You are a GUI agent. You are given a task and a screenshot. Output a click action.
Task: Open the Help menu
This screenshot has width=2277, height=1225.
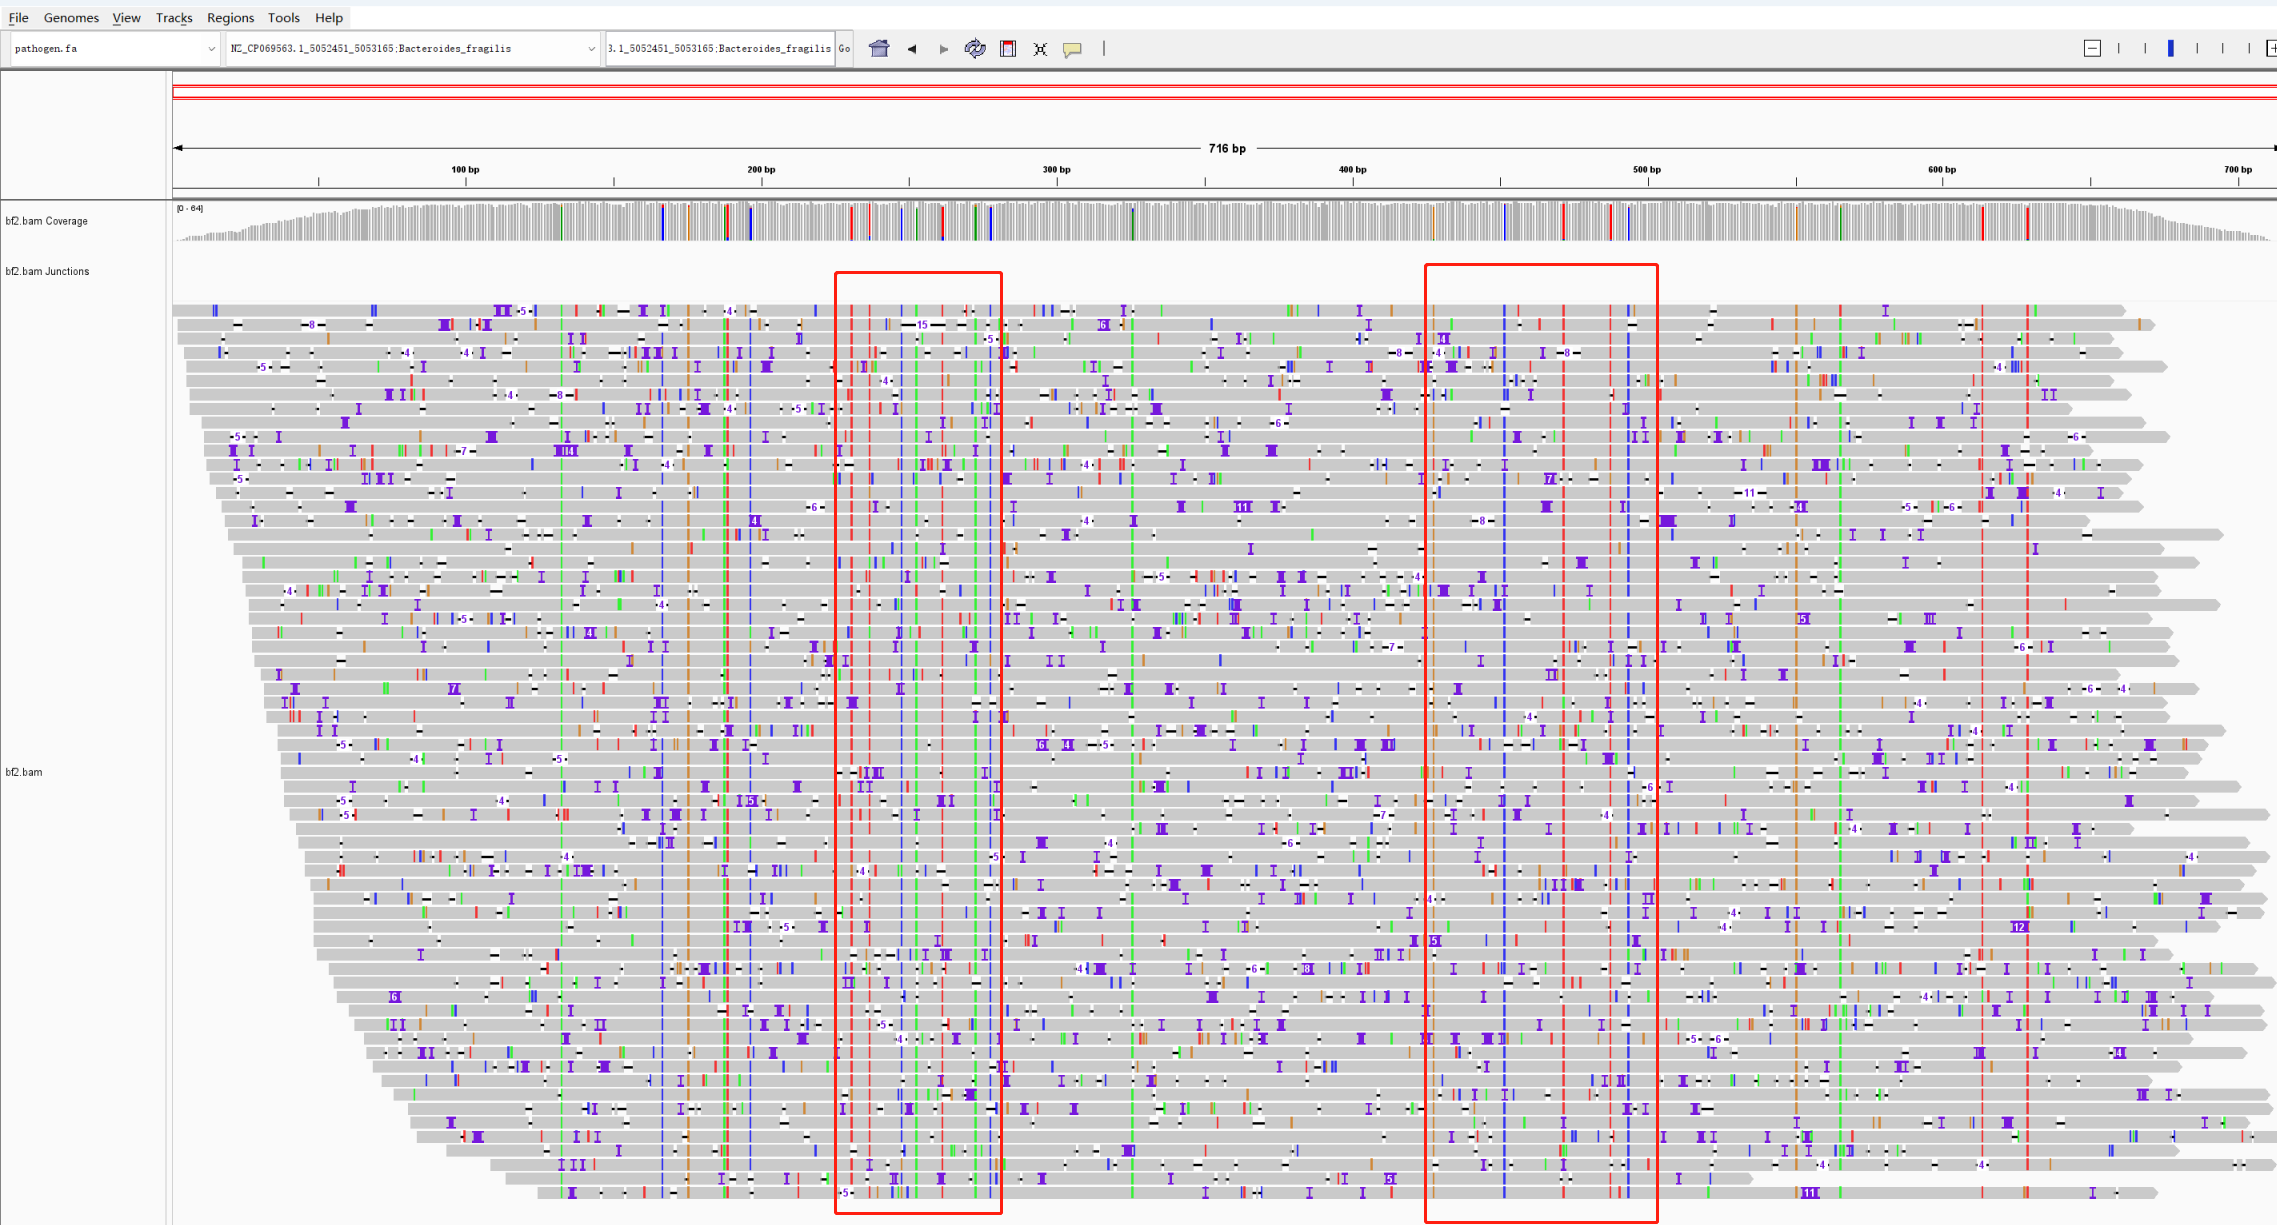pyautogui.click(x=329, y=17)
